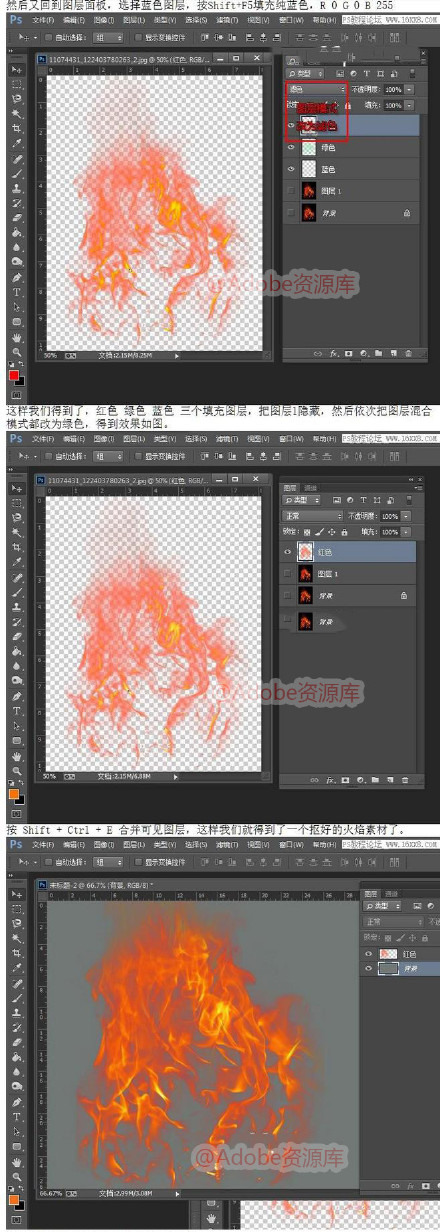Viewport: 440px width, 1232px height.
Task: Click the 50% zoom field in the first screenshot's status bar
Action: pos(50,355)
